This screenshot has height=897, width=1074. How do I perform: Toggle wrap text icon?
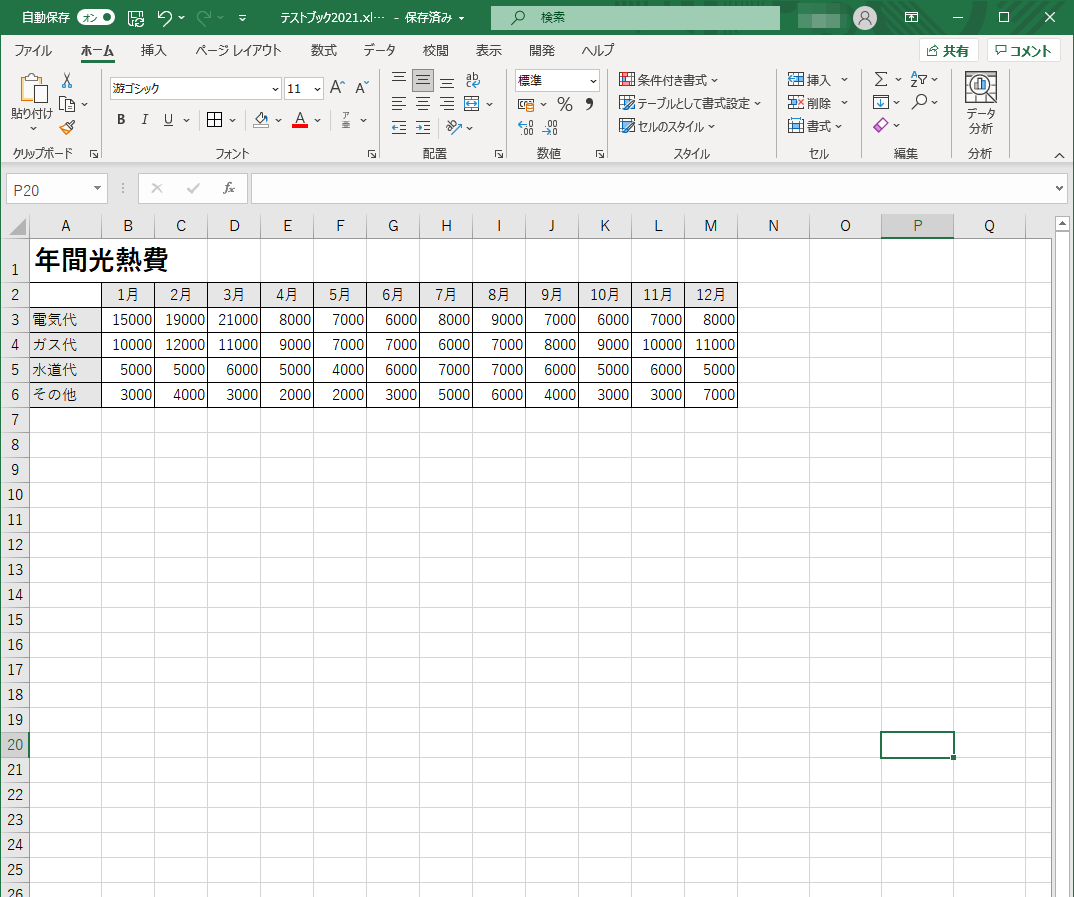(473, 80)
